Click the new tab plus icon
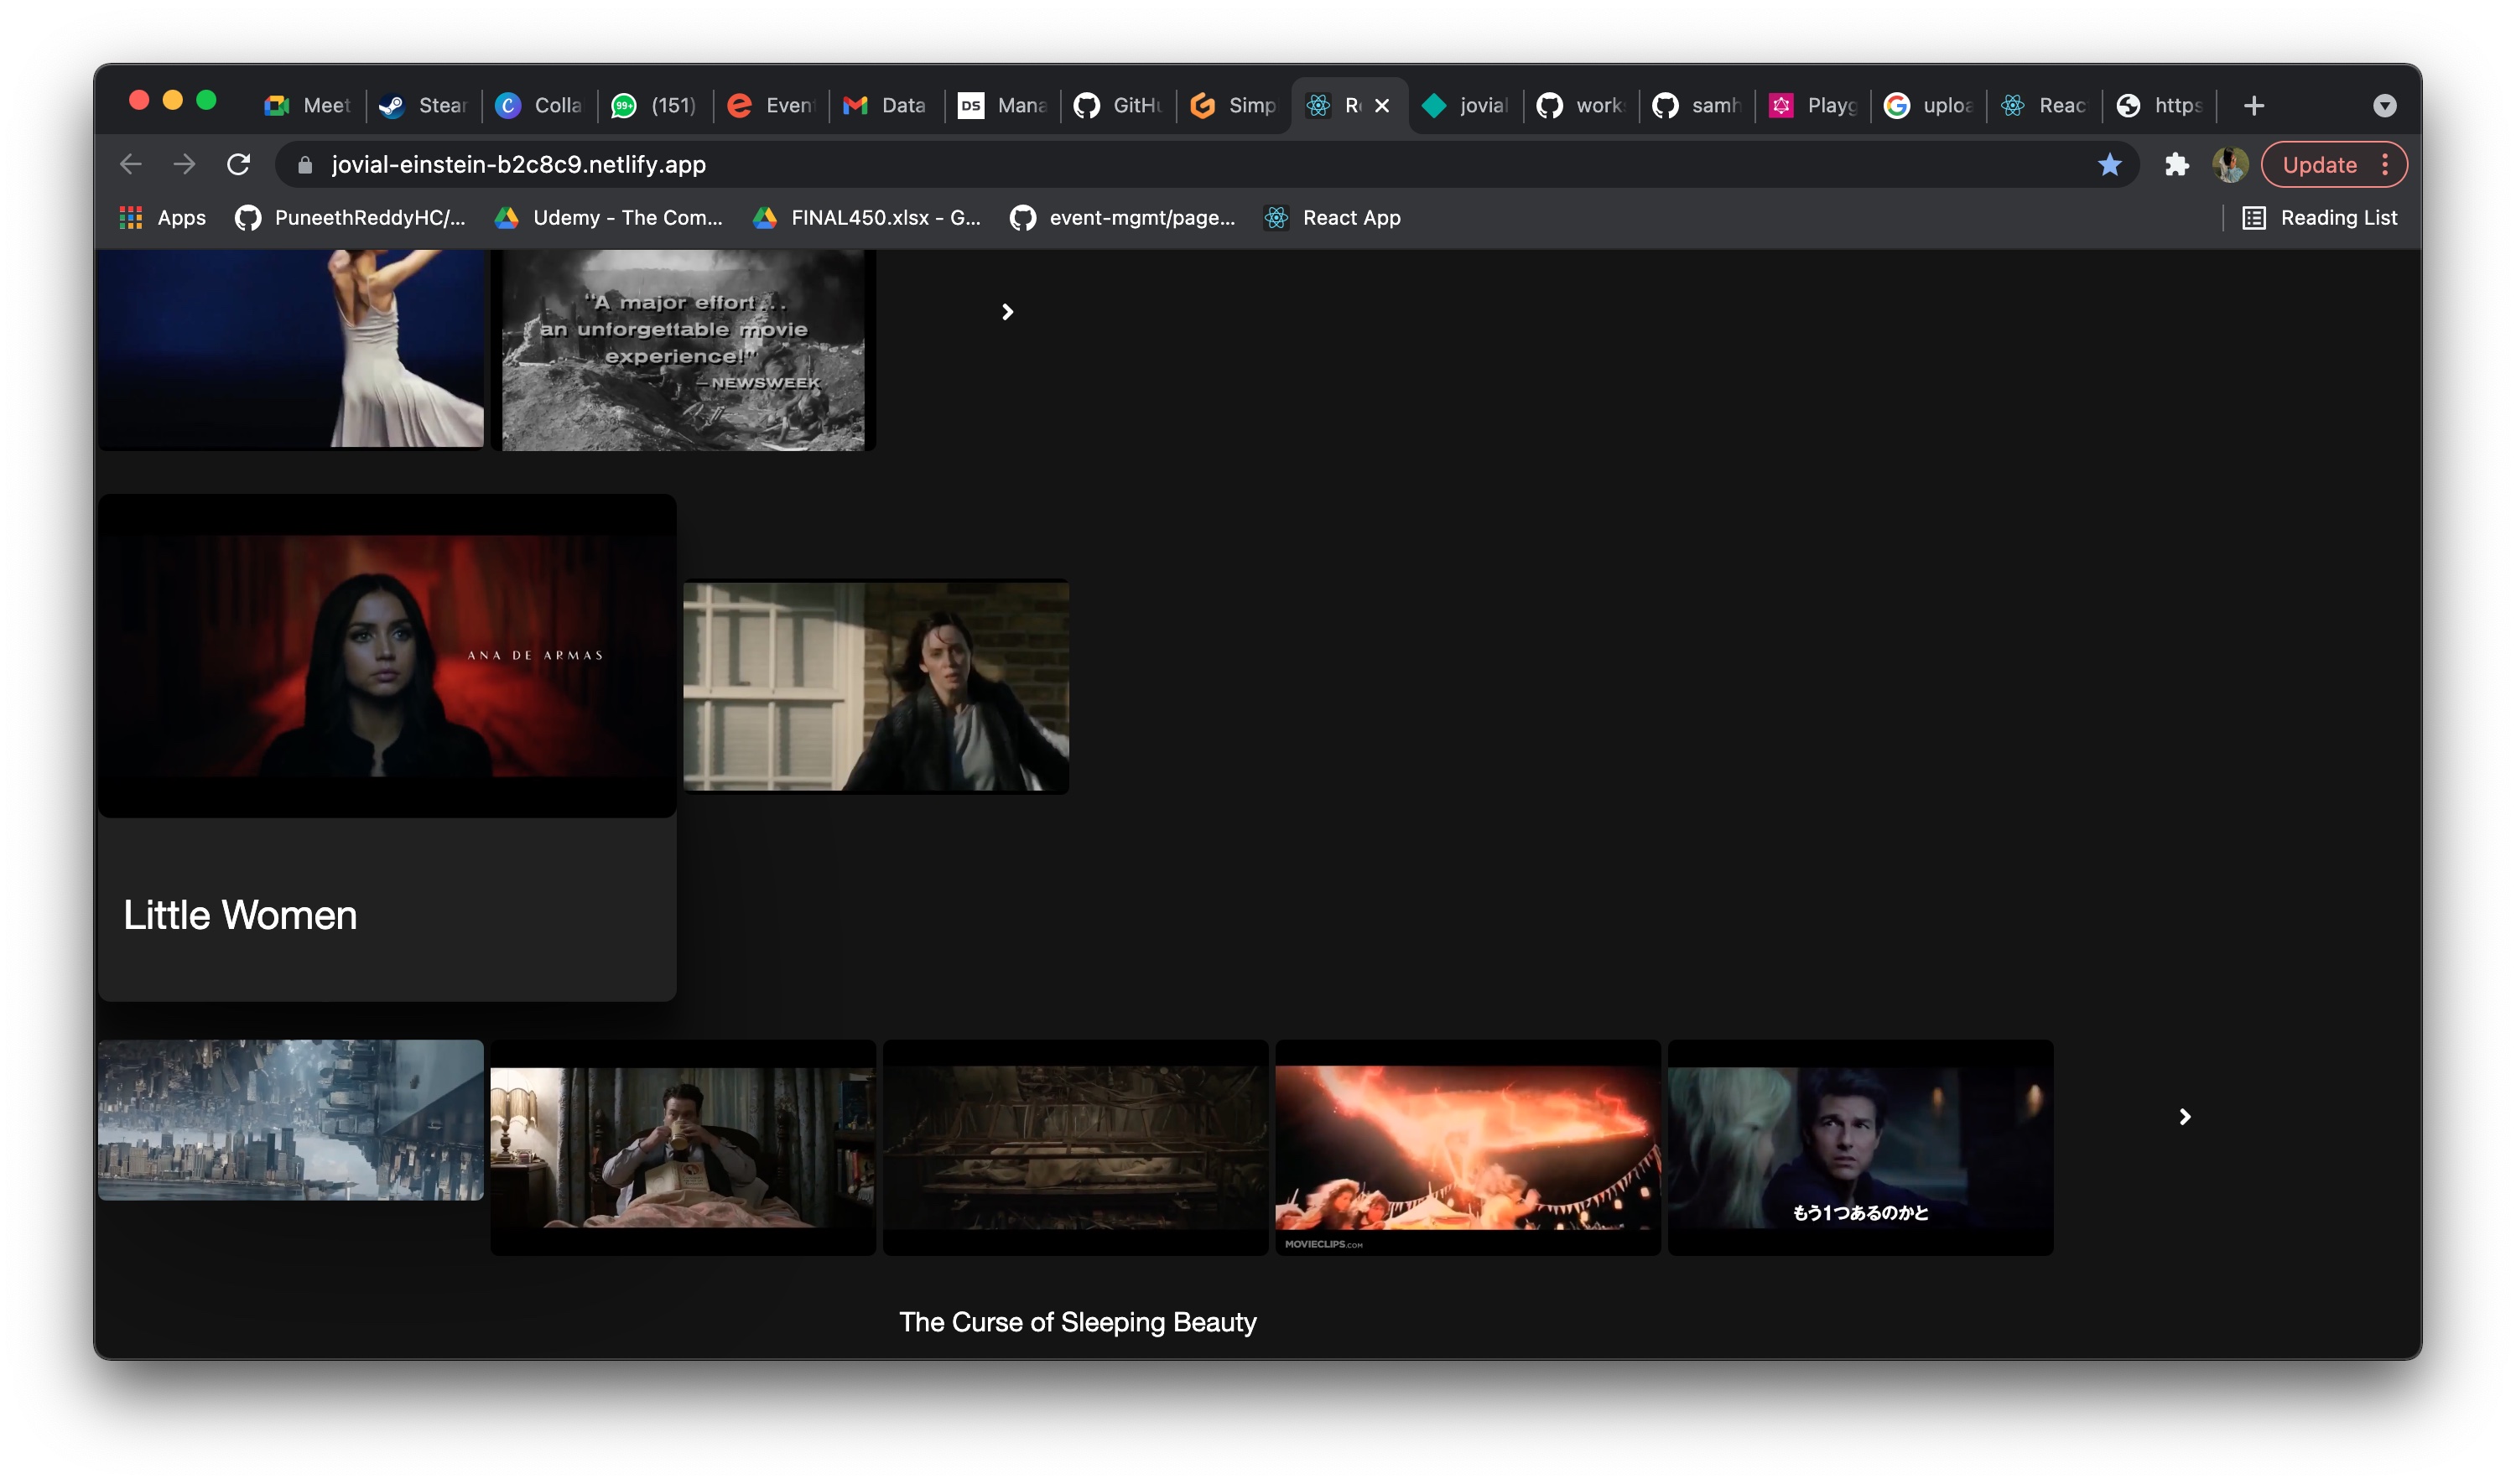The height and width of the screenshot is (1484, 2516). click(2253, 105)
